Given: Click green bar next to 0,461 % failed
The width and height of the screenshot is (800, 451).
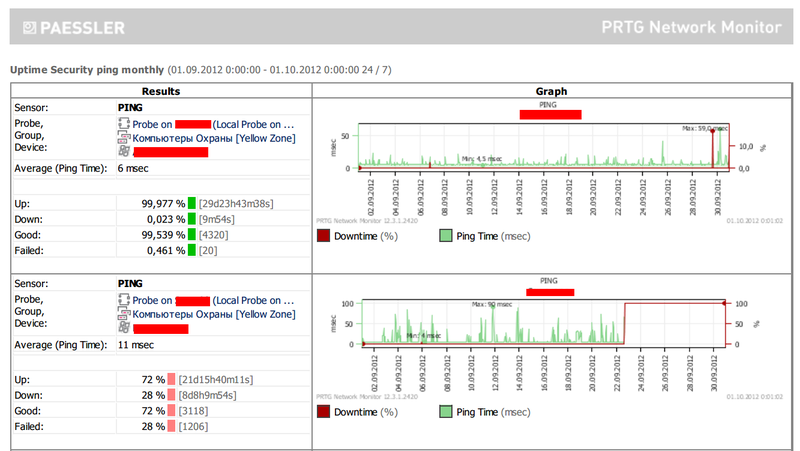Looking at the screenshot, I should tap(192, 250).
